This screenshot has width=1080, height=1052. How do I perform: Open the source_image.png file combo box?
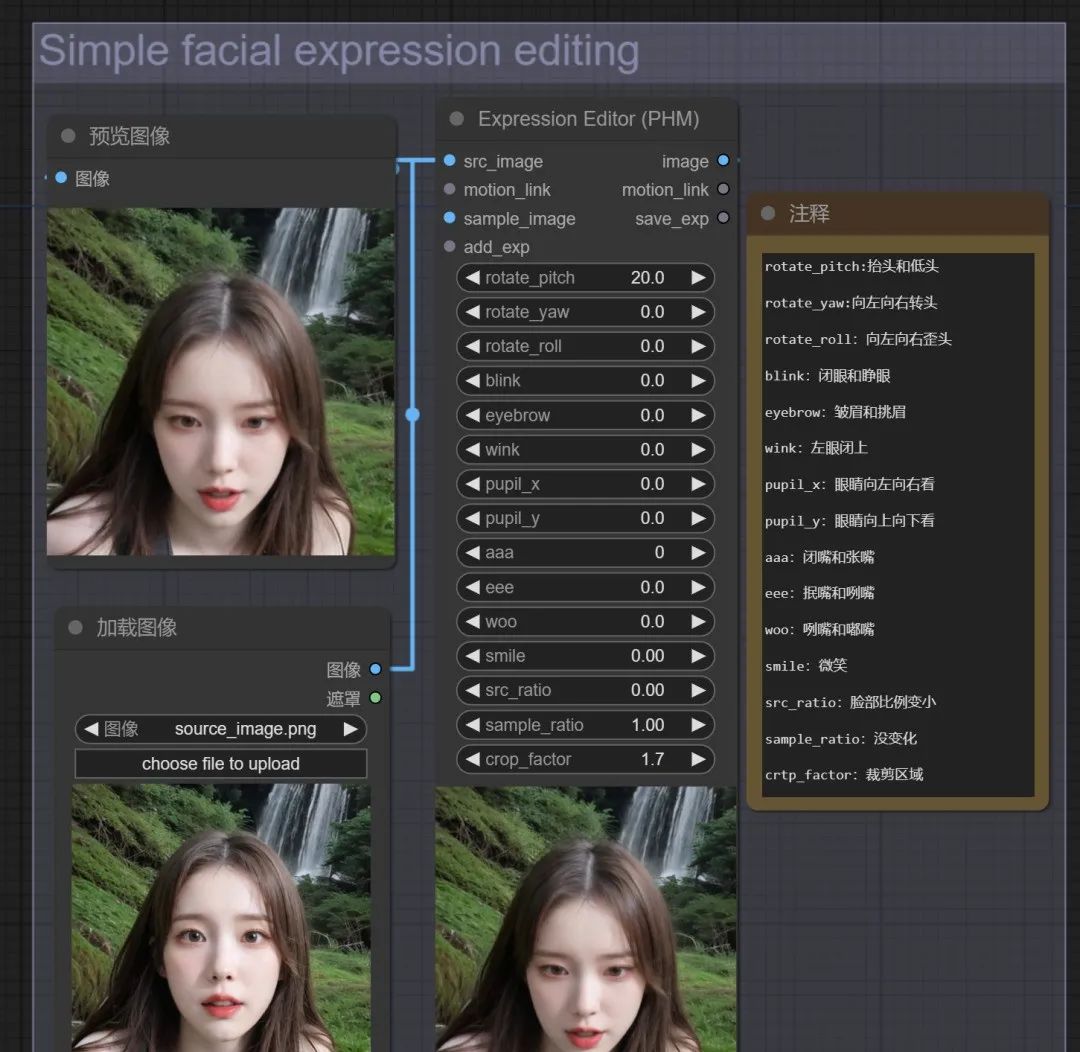(x=220, y=729)
